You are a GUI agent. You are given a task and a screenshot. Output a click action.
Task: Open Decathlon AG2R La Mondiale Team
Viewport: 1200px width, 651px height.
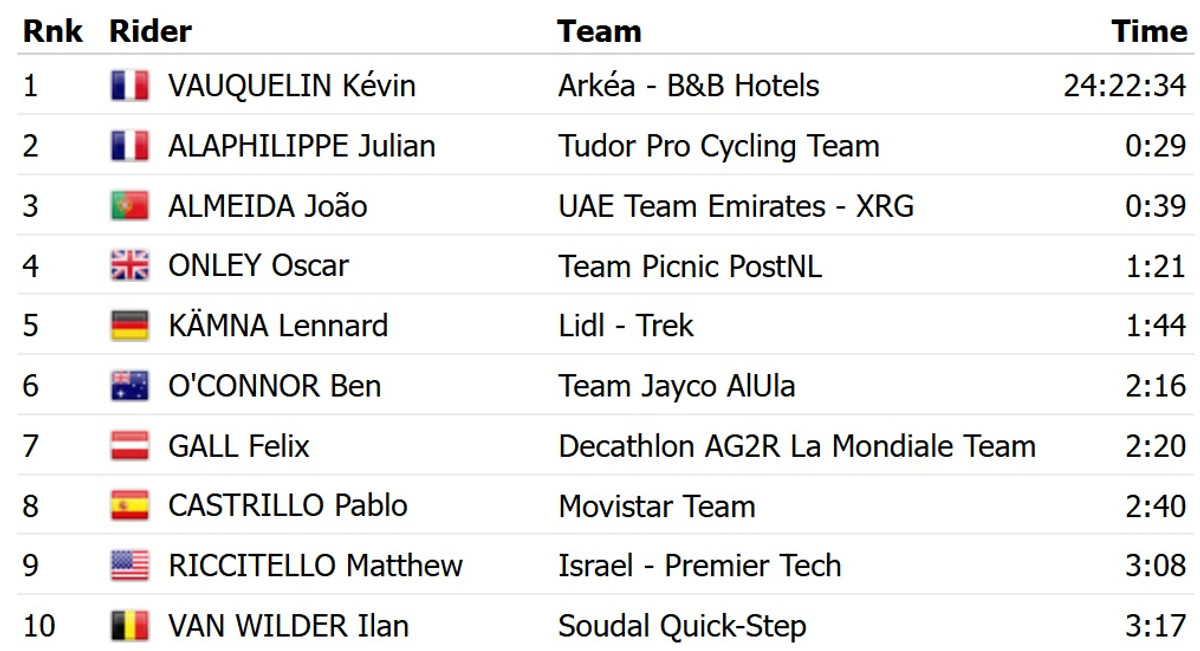pyautogui.click(x=796, y=446)
